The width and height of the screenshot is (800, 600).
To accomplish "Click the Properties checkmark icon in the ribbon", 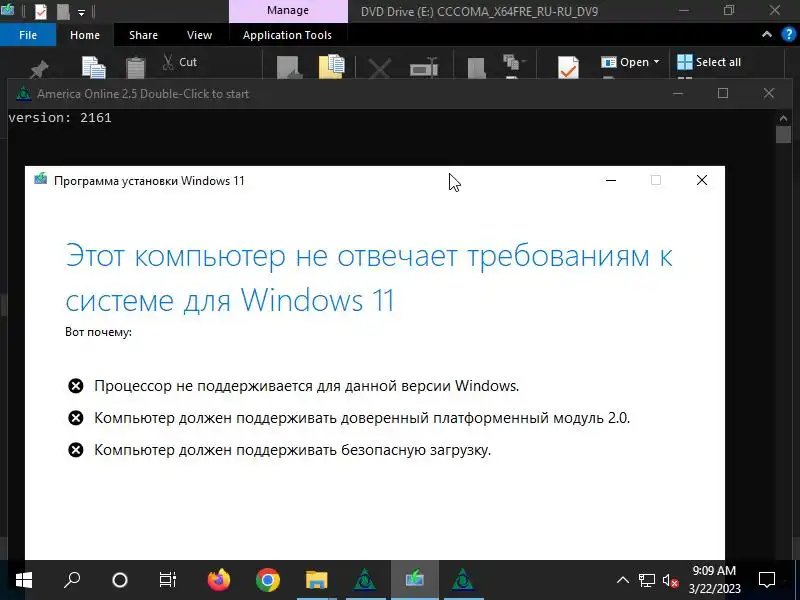I will click(568, 67).
